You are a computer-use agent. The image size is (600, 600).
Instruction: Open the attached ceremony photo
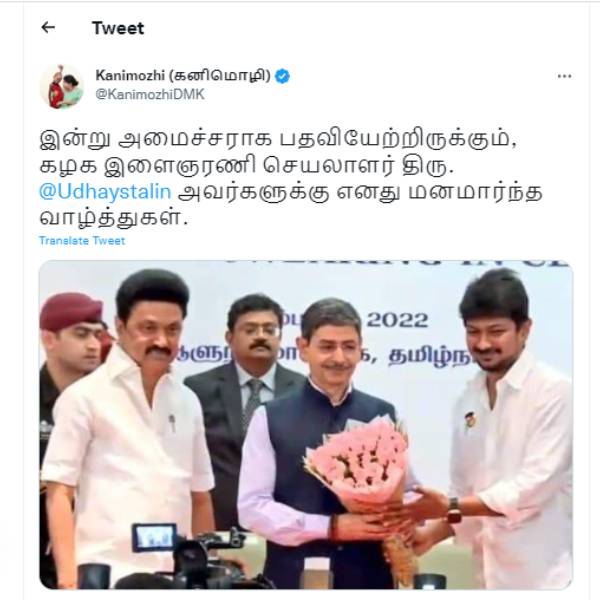pos(306,424)
